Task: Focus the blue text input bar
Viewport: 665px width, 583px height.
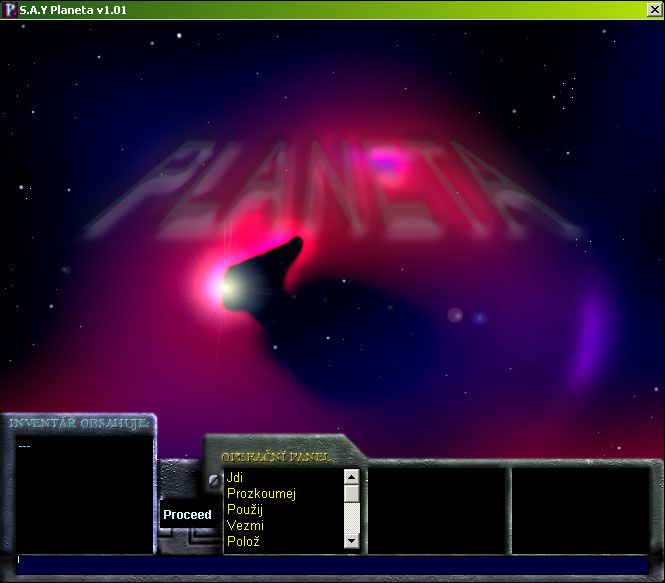Action: pos(332,565)
